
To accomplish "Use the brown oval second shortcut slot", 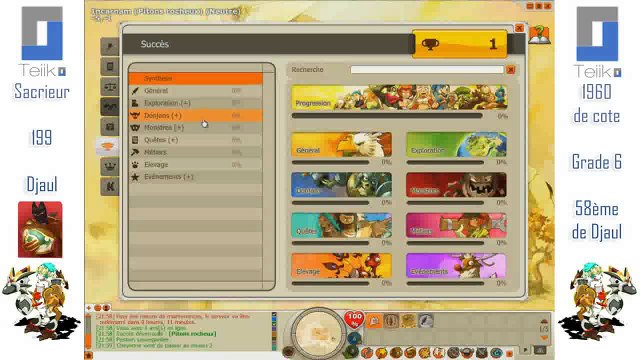I will (391, 321).
